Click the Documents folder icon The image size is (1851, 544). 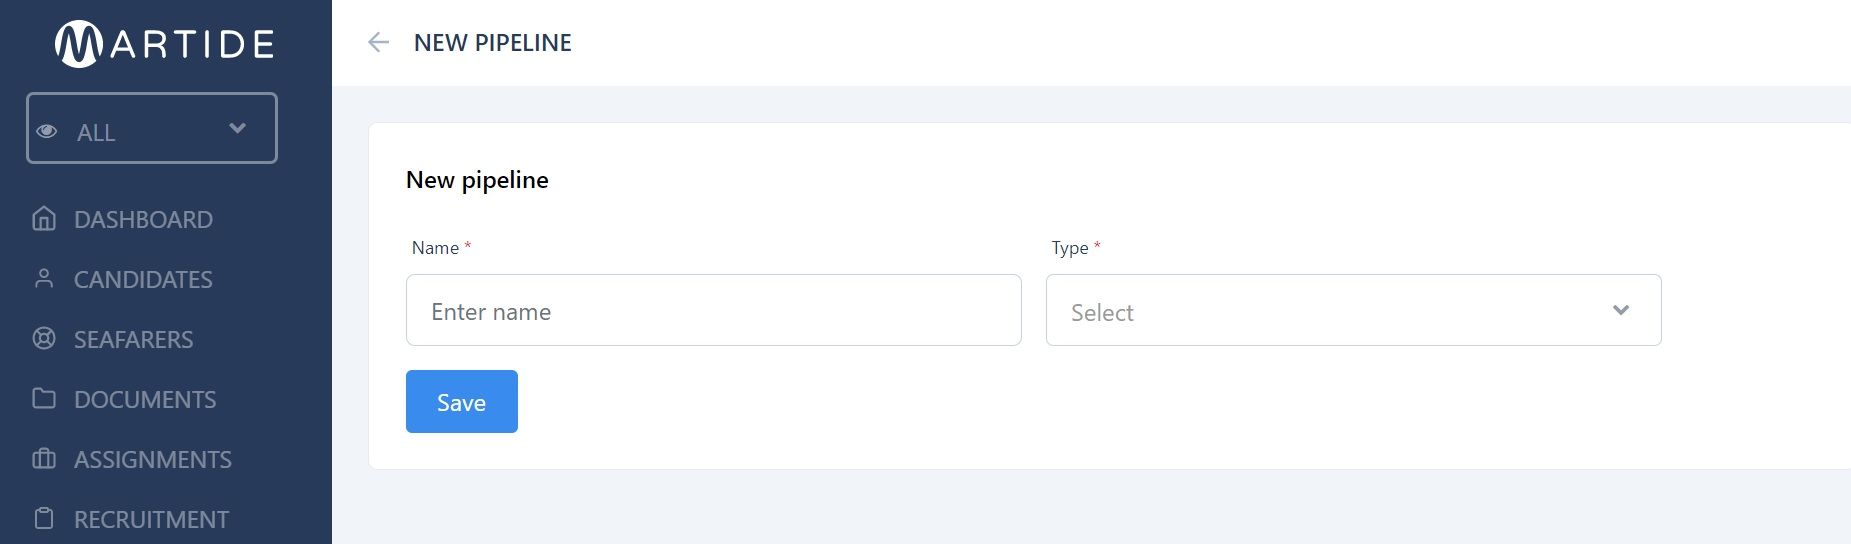click(x=44, y=399)
